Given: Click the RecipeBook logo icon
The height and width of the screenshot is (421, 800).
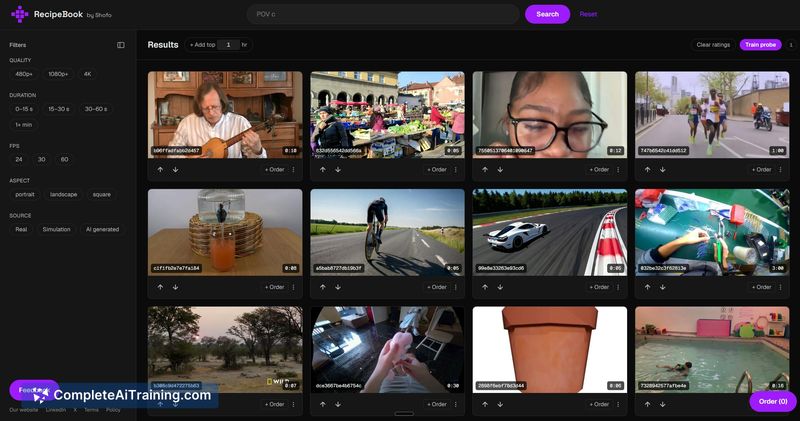Looking at the screenshot, I should [19, 14].
